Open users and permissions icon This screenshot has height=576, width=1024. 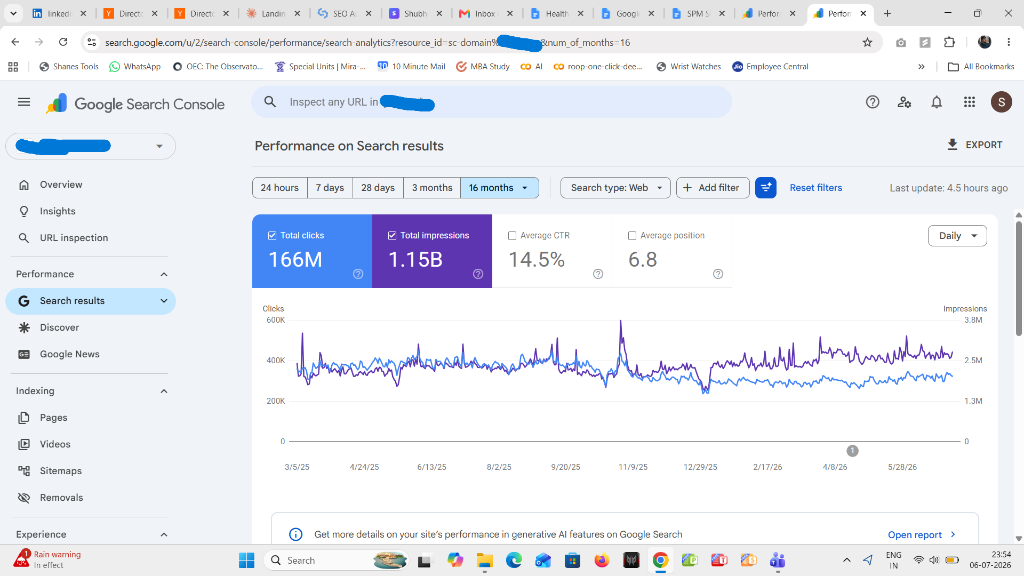tap(904, 102)
